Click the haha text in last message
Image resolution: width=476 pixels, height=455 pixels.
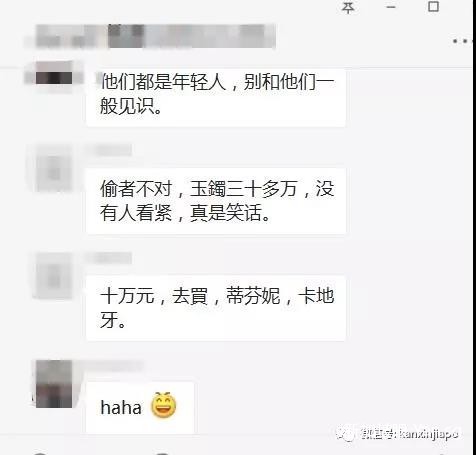pos(121,407)
